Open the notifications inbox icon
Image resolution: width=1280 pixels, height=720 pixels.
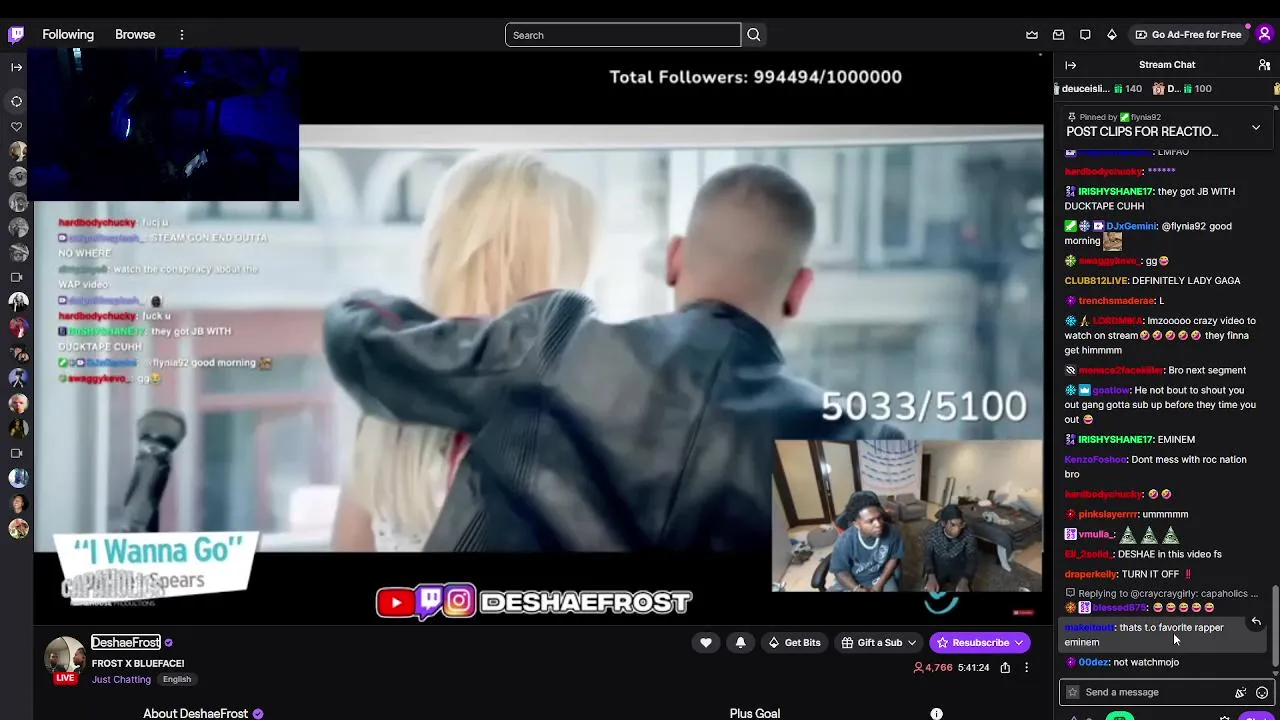(1059, 35)
